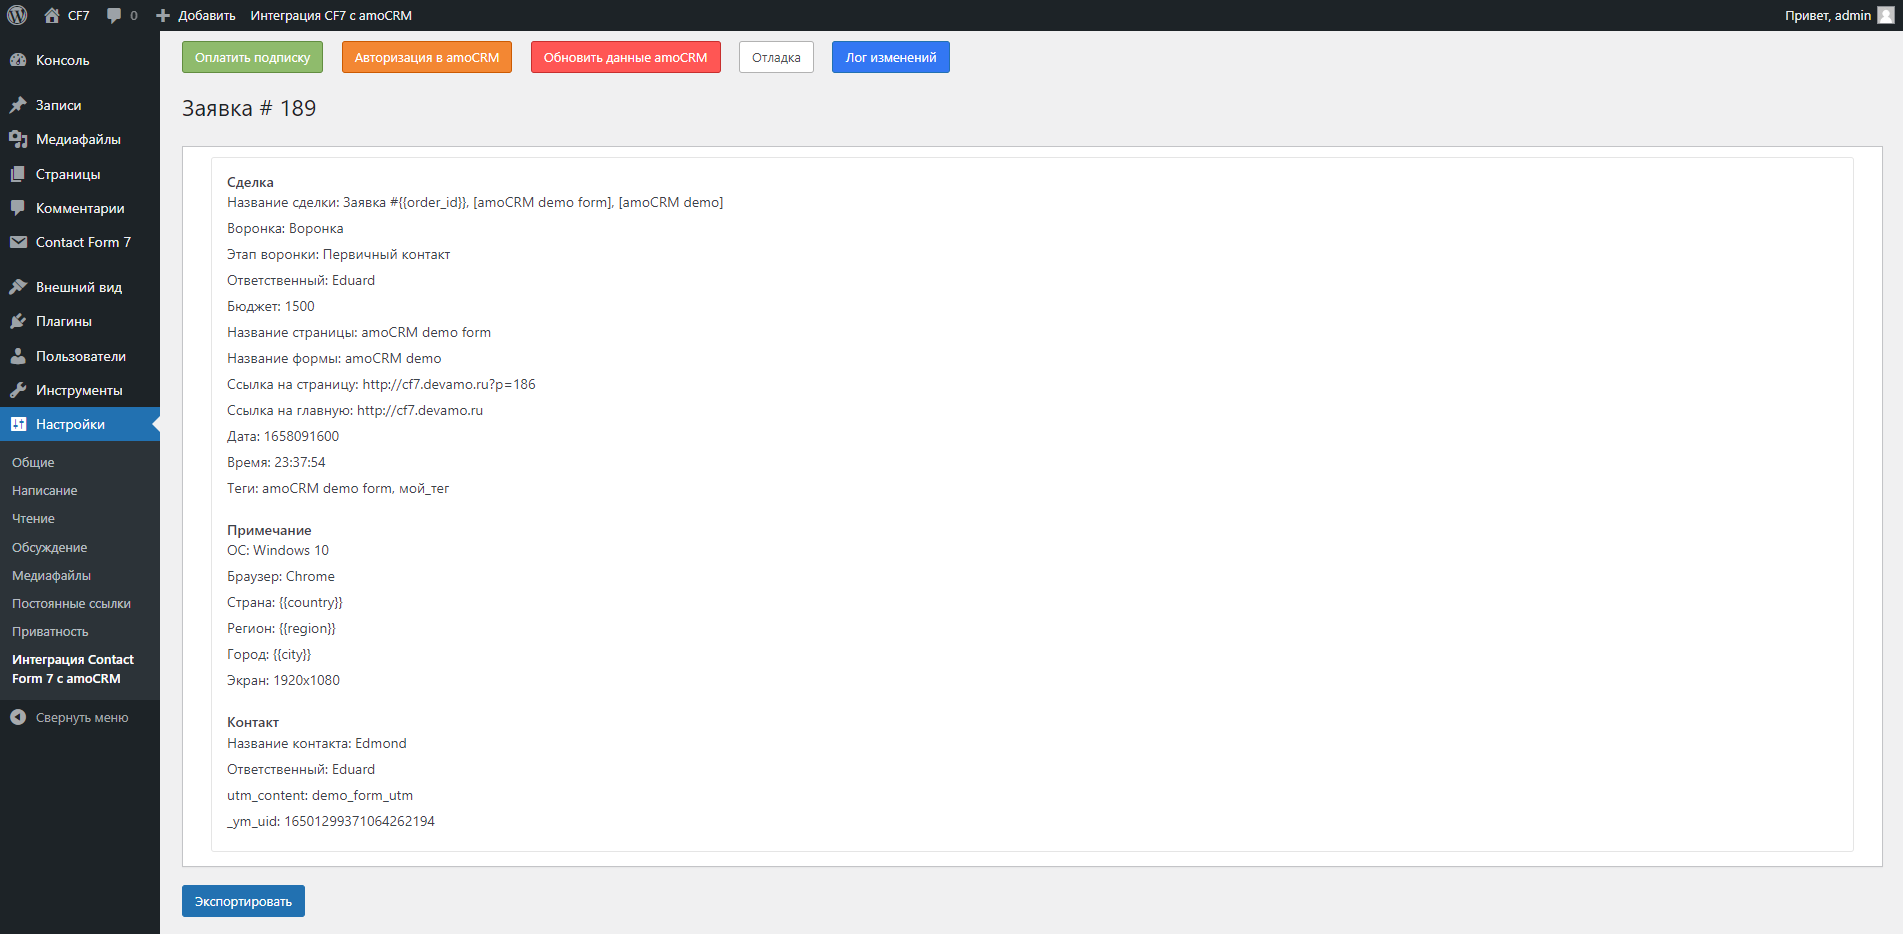Image resolution: width=1903 pixels, height=934 pixels.
Task: Collapse the sidebar via Свернуть меню
Action: 80,717
